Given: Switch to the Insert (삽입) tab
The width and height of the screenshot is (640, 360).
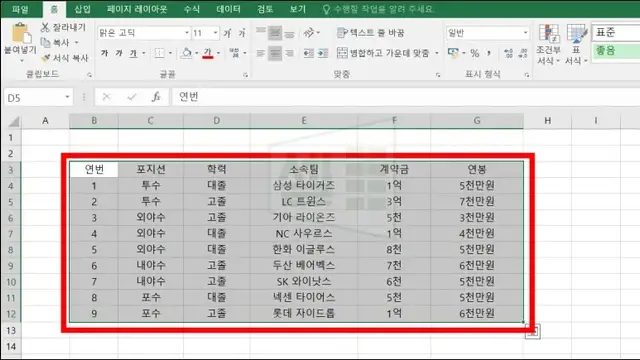Looking at the screenshot, I should click(82, 9).
